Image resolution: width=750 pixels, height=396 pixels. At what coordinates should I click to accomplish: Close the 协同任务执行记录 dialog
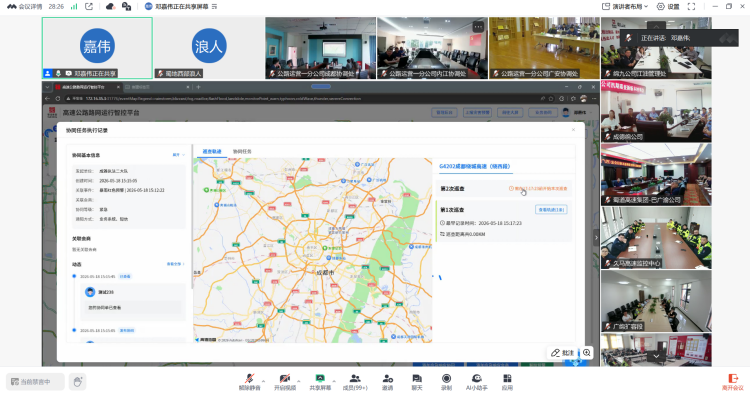pyautogui.click(x=573, y=130)
